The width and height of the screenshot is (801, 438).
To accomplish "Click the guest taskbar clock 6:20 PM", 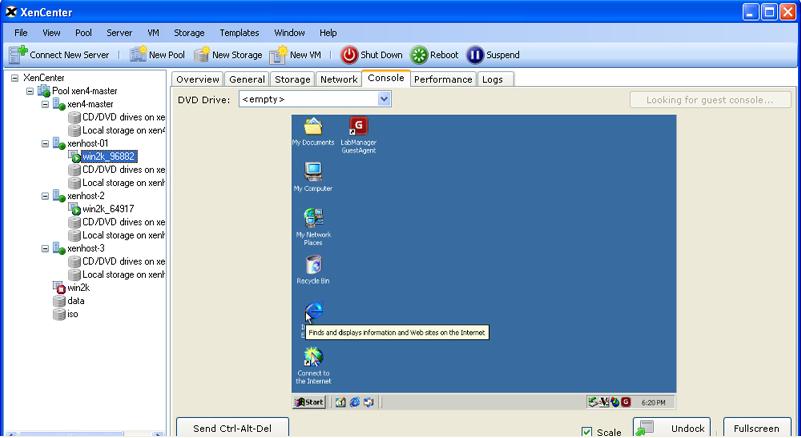I will tap(653, 403).
